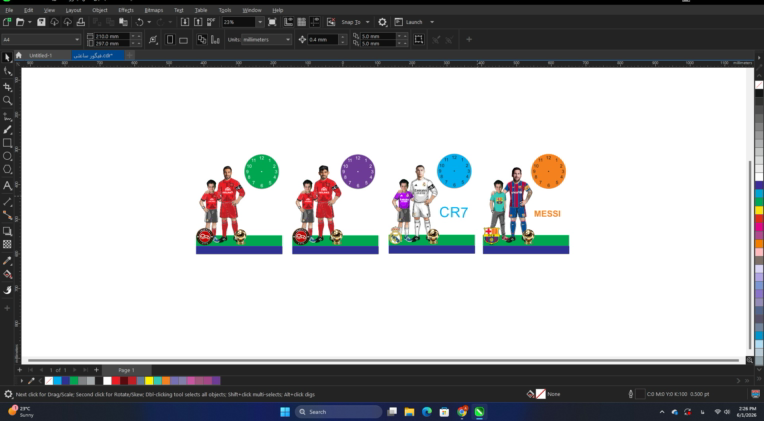Viewport: 764px width, 421px height.
Task: Click the Page 1 tab
Action: point(127,370)
